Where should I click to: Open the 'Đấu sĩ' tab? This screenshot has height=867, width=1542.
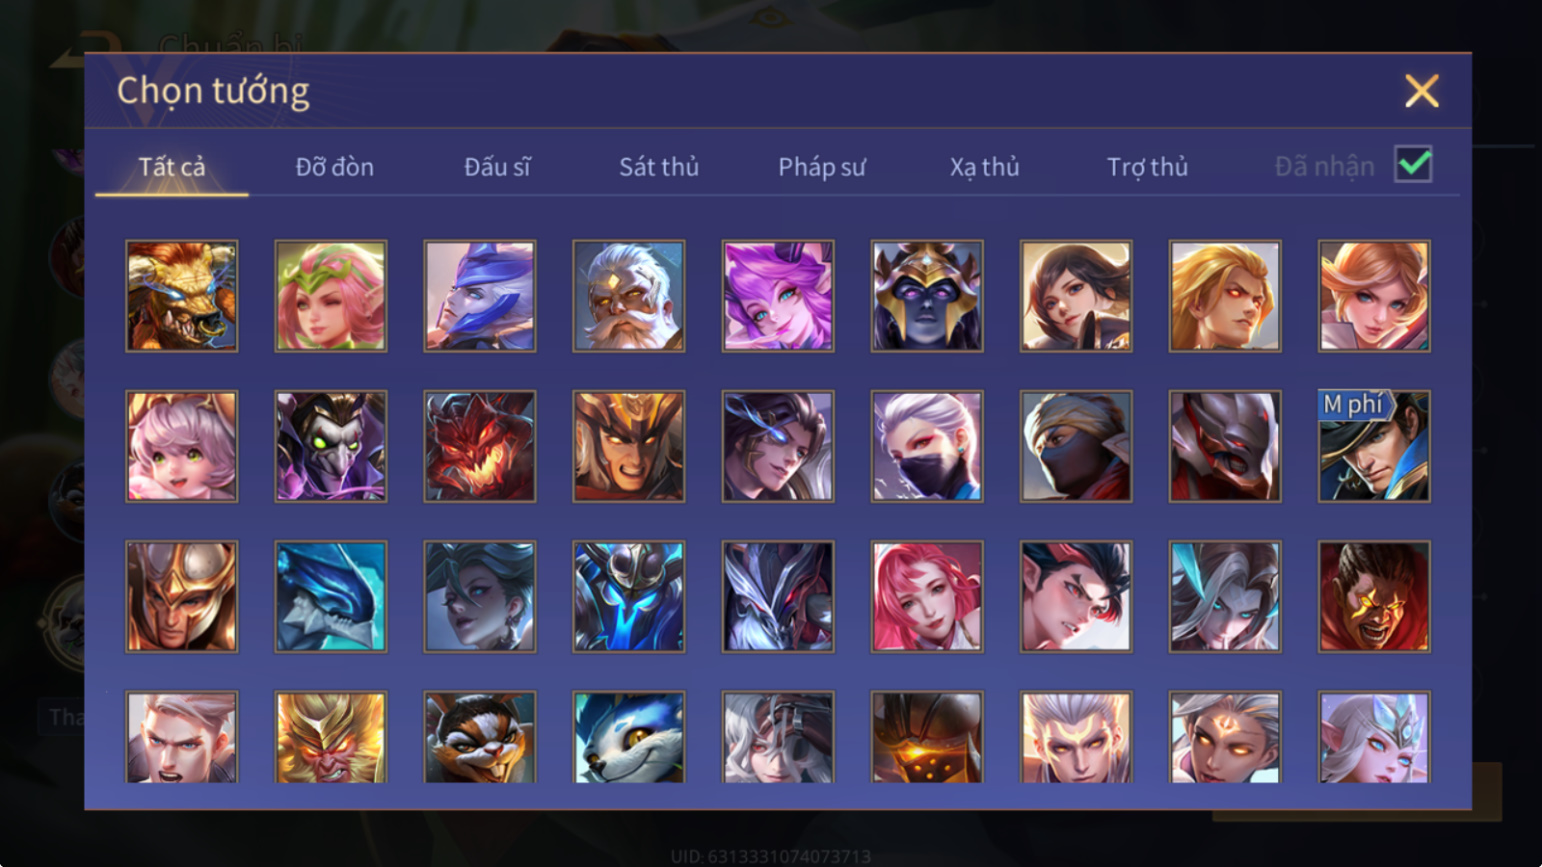pos(497,167)
